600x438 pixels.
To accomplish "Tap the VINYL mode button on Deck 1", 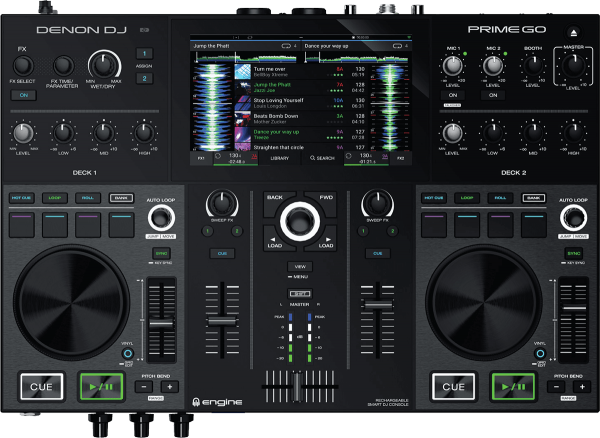I will (x=128, y=353).
